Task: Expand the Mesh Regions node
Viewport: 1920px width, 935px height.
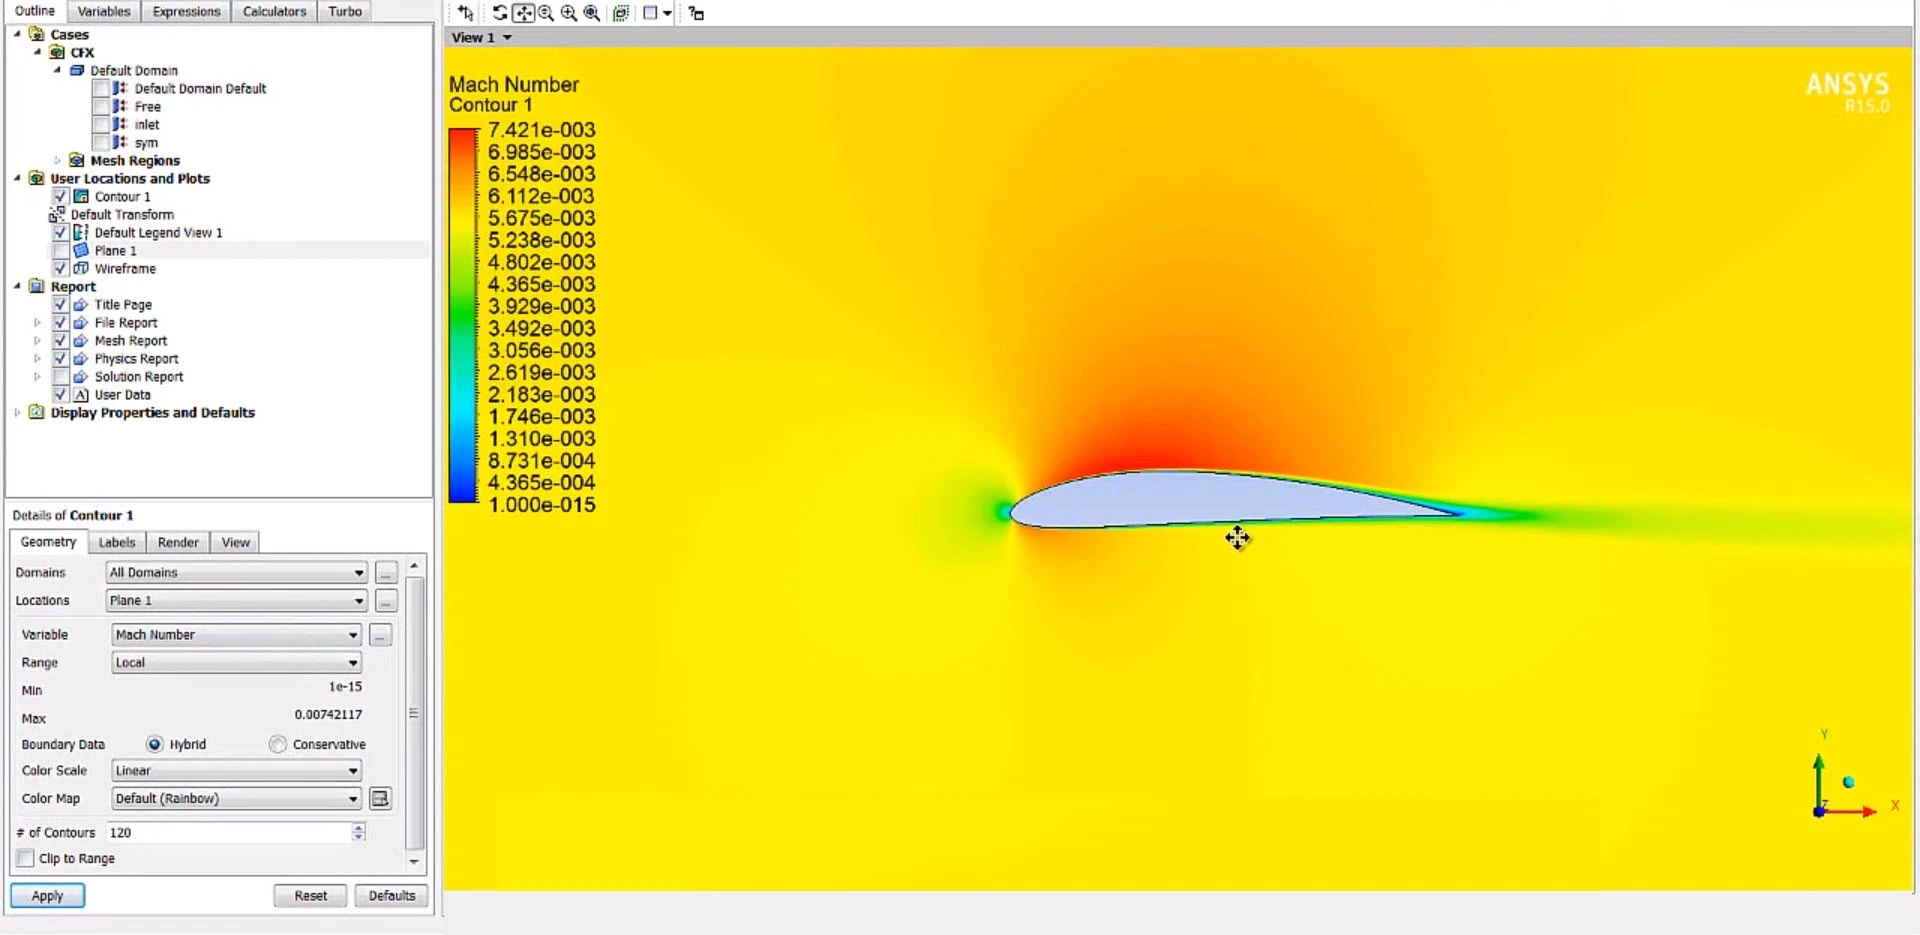Action: (x=57, y=160)
